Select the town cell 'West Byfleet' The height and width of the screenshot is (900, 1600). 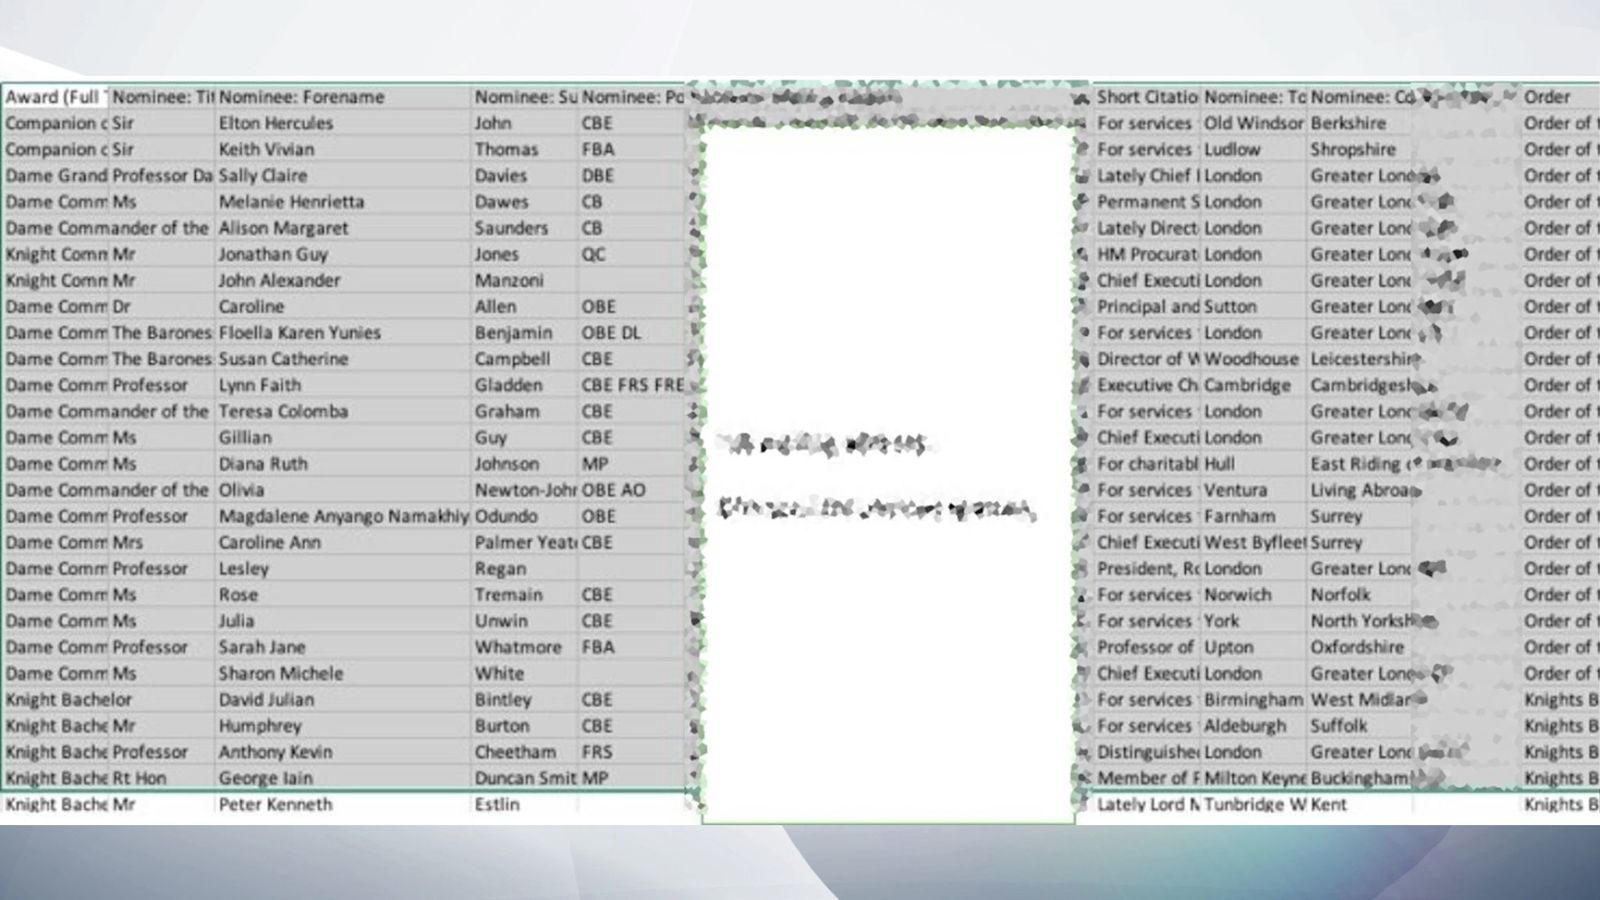(x=1254, y=542)
